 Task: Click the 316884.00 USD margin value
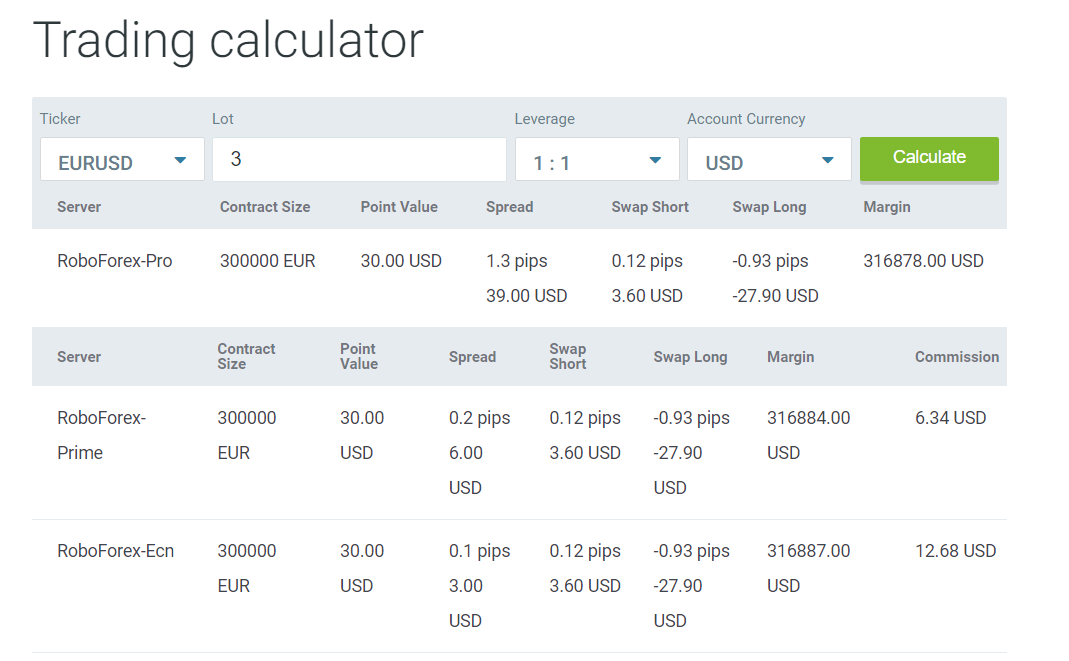809,435
